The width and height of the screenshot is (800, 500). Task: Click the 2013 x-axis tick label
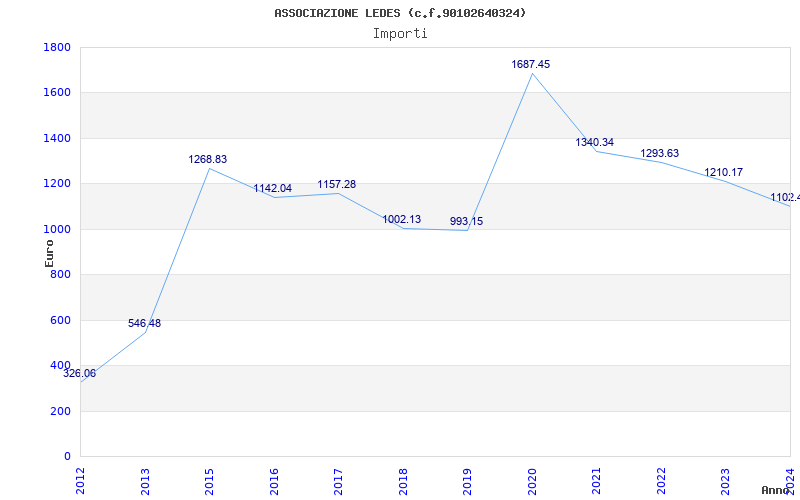point(145,481)
